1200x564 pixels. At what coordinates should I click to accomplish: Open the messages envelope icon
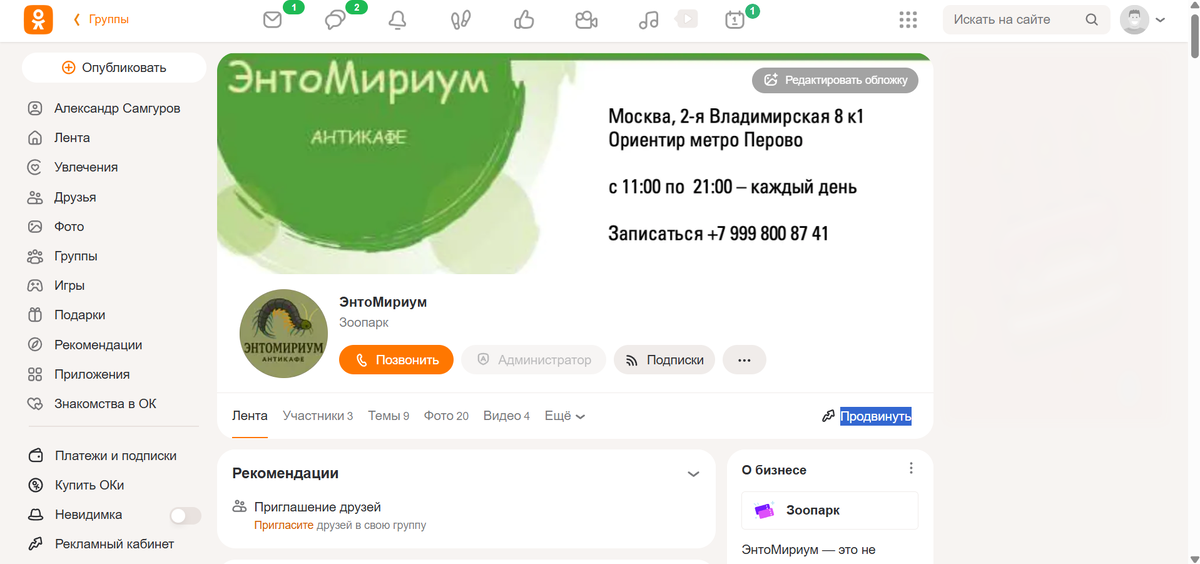coord(272,20)
